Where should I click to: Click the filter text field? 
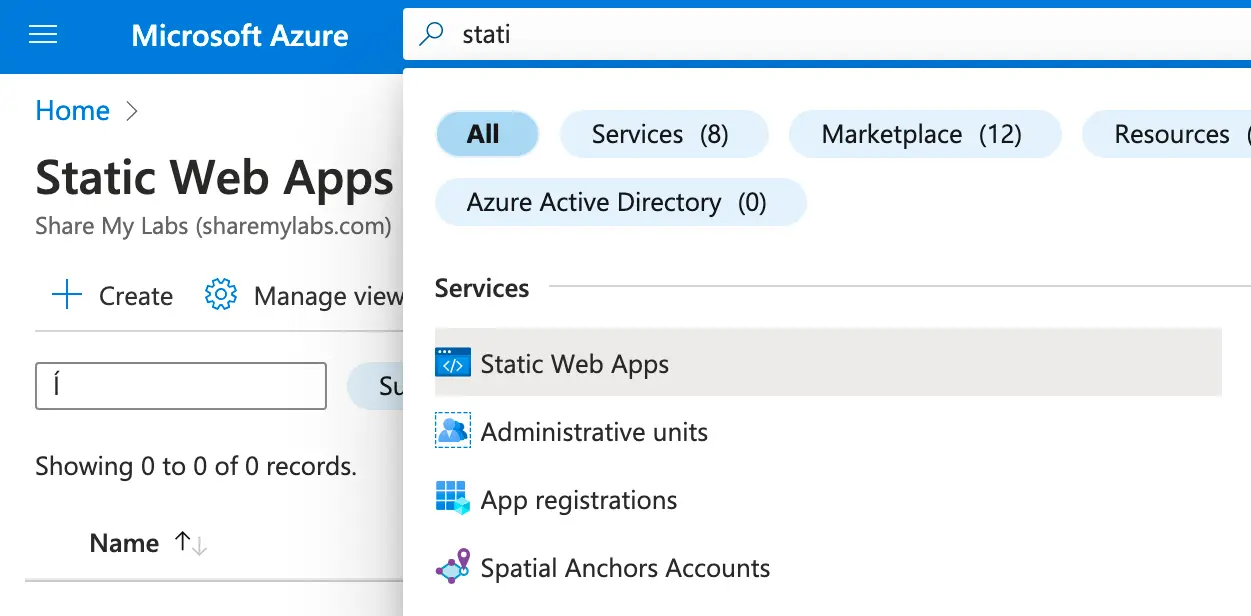point(181,386)
